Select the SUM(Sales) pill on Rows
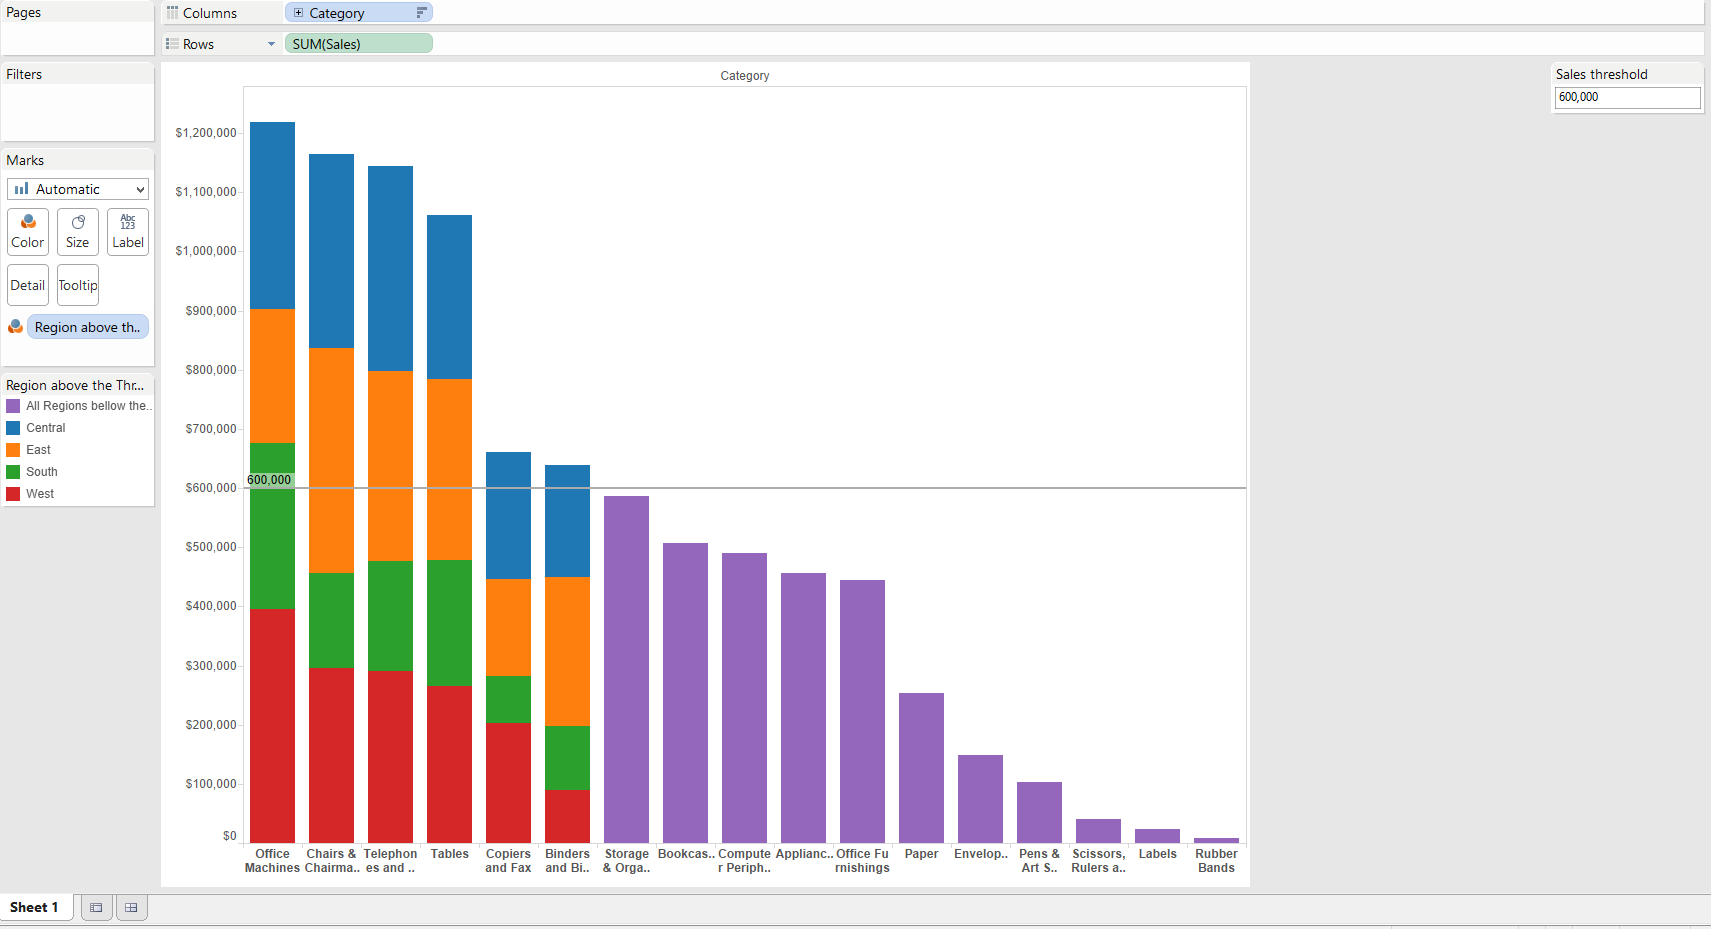 (358, 44)
